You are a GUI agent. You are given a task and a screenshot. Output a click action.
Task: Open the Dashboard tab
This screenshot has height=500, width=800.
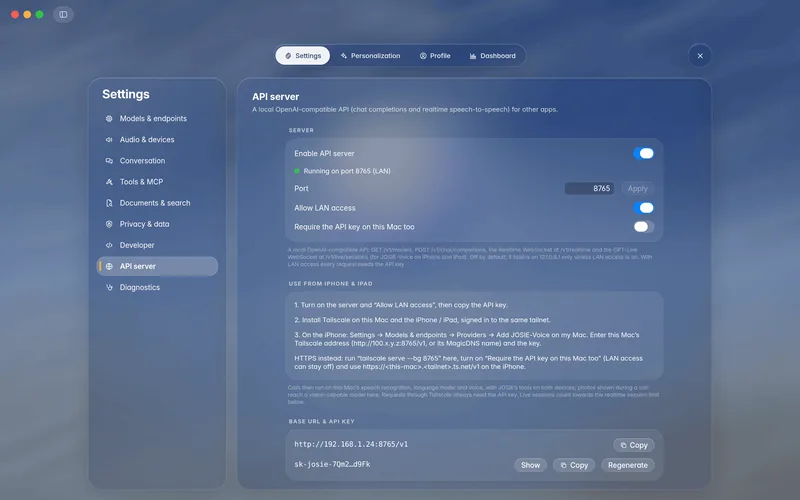tap(492, 56)
